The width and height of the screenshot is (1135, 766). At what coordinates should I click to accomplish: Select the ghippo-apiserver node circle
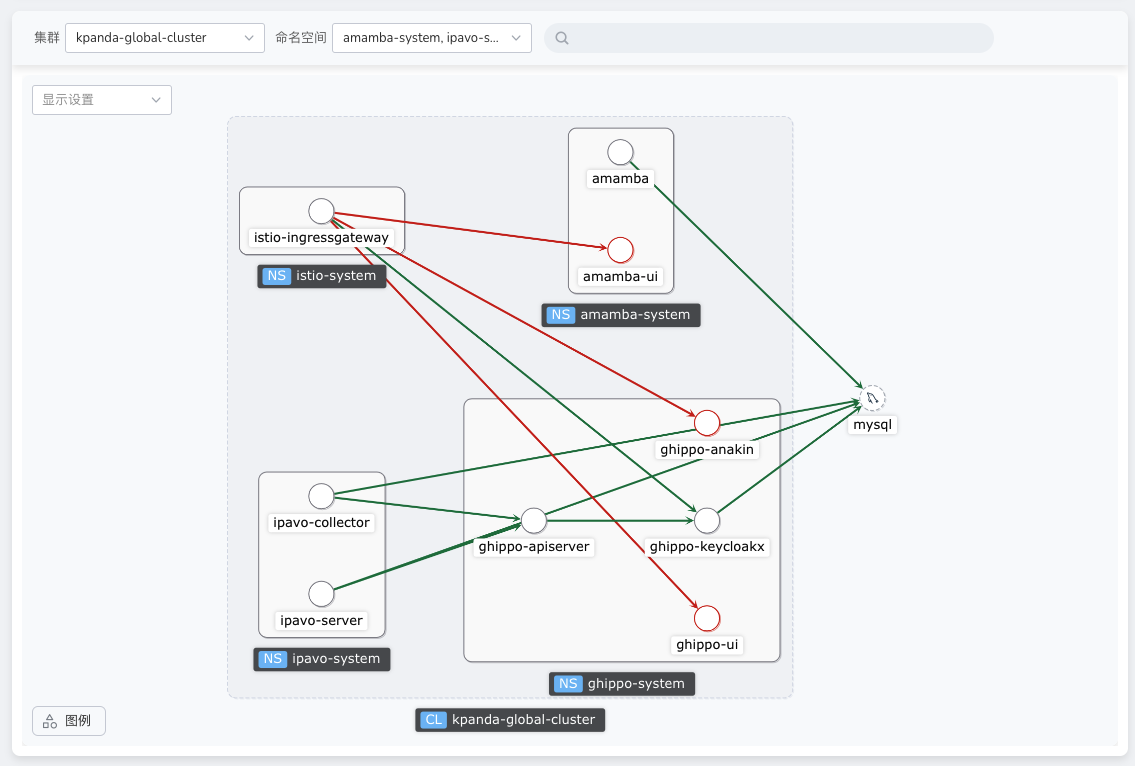point(534,520)
